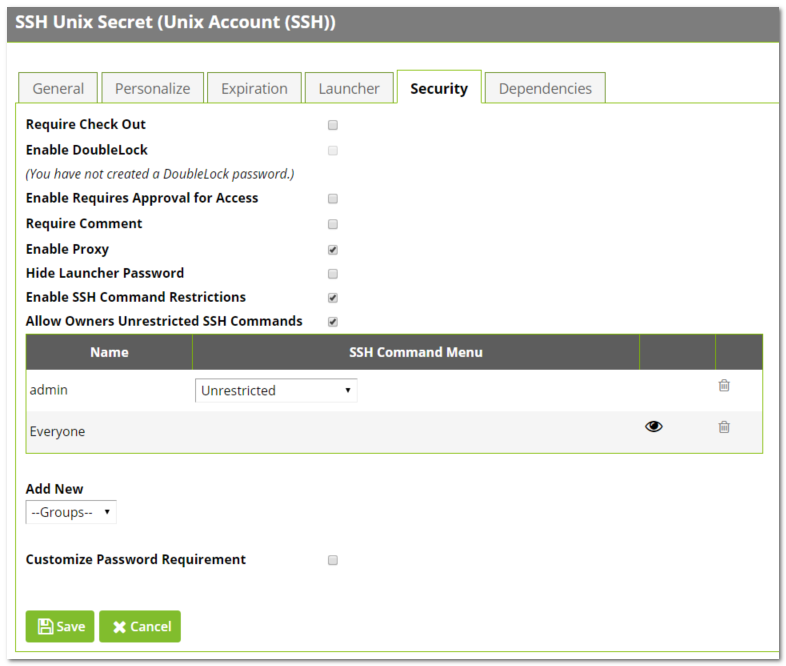Click the eye icon in Everyone row
The height and width of the screenshot is (666, 786).
[x=654, y=427]
